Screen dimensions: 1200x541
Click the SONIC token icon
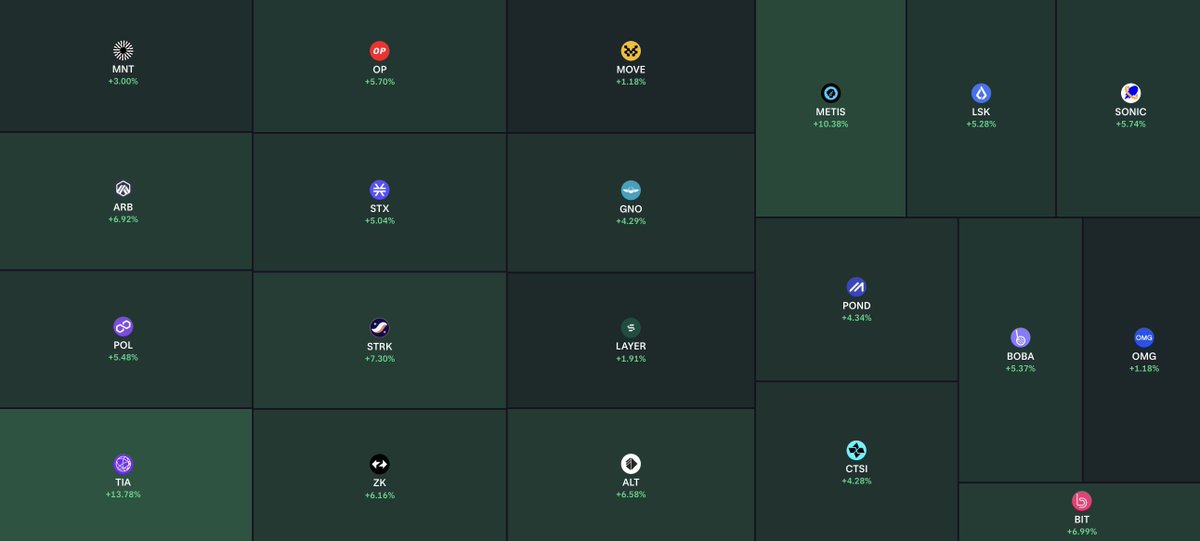point(1131,93)
